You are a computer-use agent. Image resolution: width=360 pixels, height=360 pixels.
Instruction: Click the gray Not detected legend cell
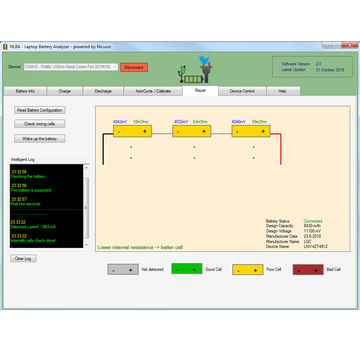[123, 269]
